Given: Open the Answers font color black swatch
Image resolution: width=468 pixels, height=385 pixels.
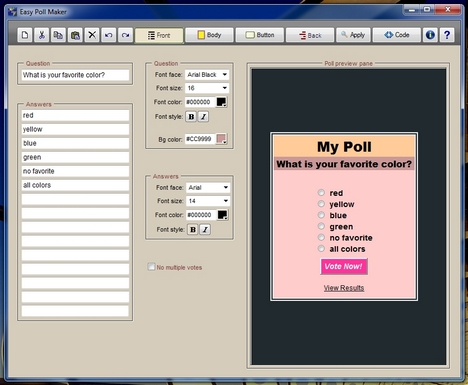Looking at the screenshot, I should pos(223,215).
